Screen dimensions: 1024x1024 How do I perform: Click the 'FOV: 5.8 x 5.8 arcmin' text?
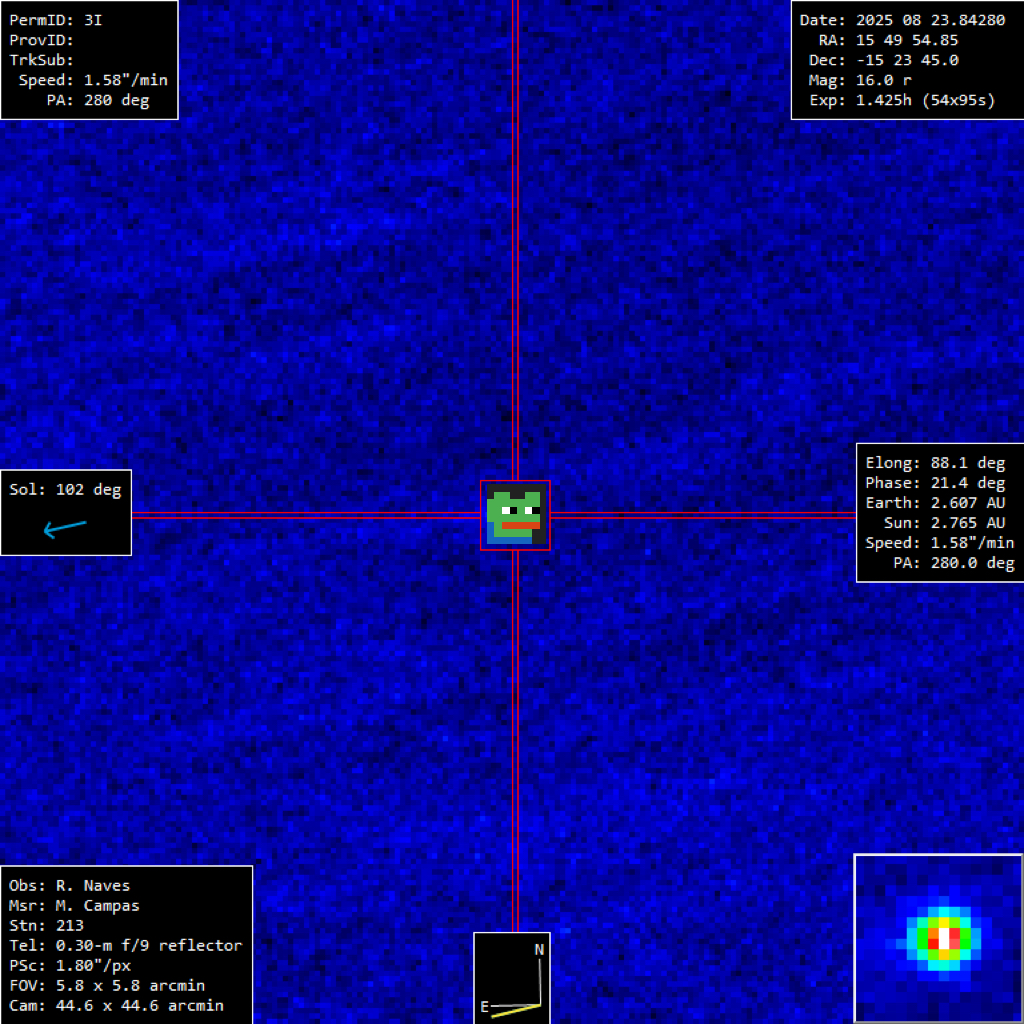[x=107, y=986]
